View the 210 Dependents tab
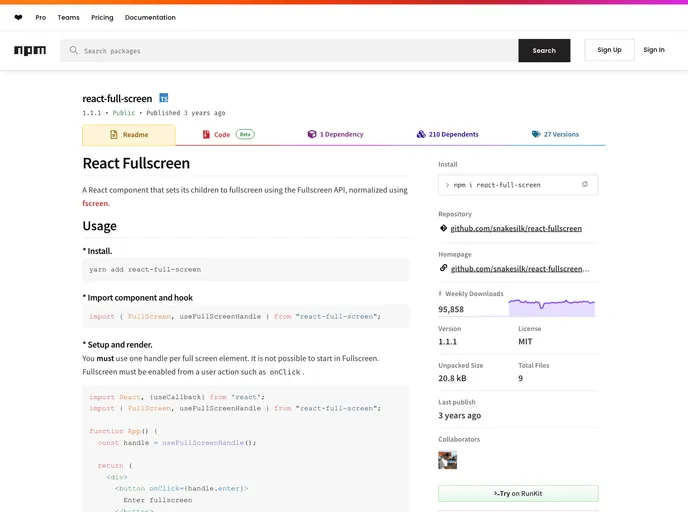 click(x=447, y=134)
